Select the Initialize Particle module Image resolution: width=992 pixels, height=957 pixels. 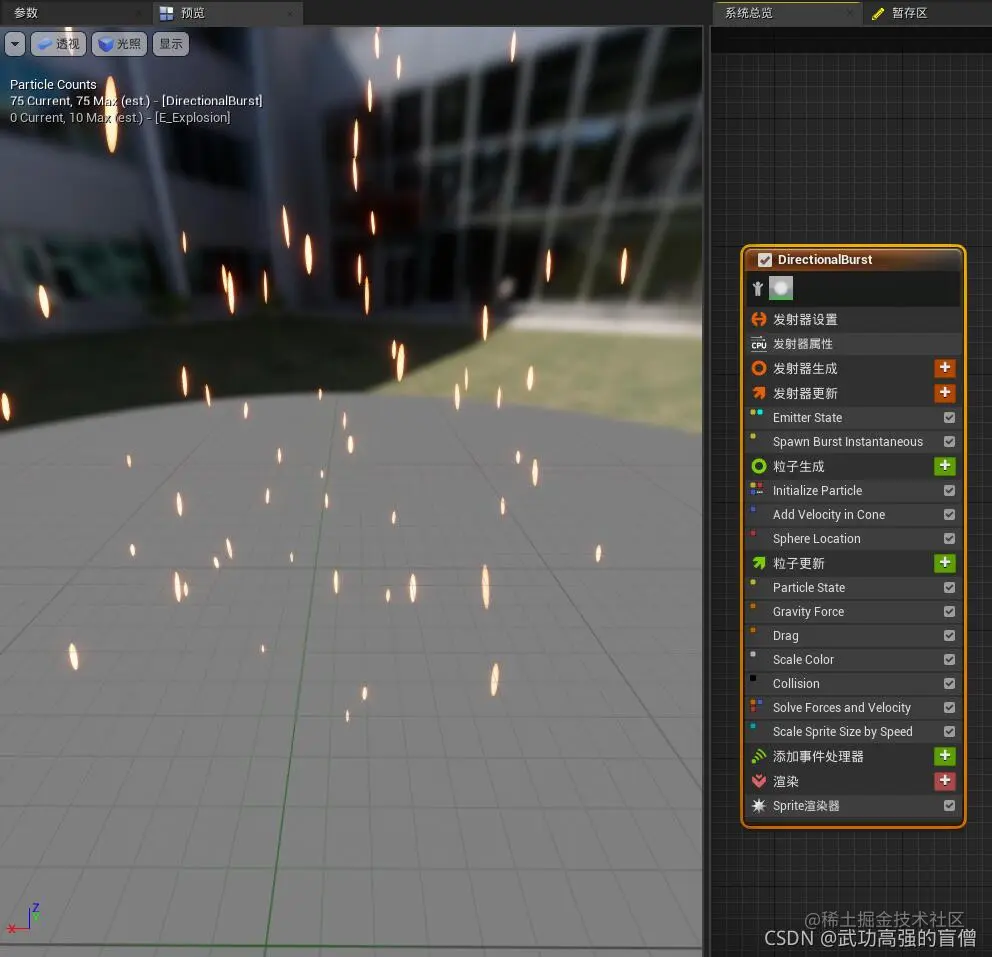852,490
